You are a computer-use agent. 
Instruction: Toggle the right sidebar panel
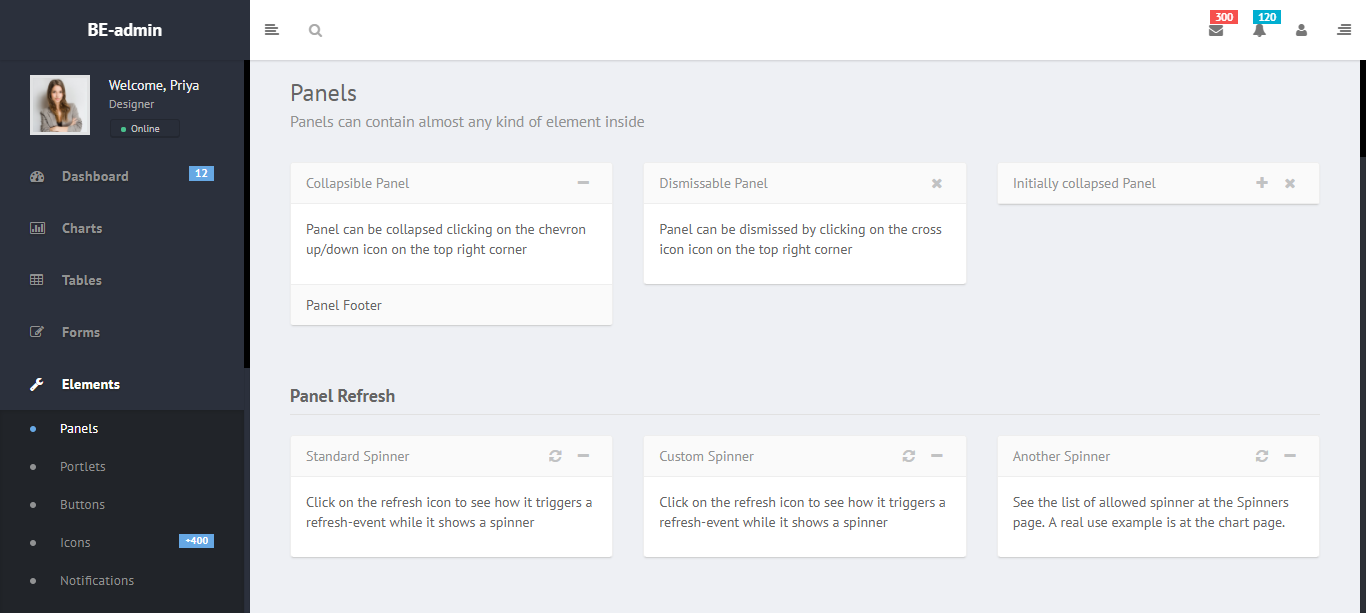pos(1344,30)
